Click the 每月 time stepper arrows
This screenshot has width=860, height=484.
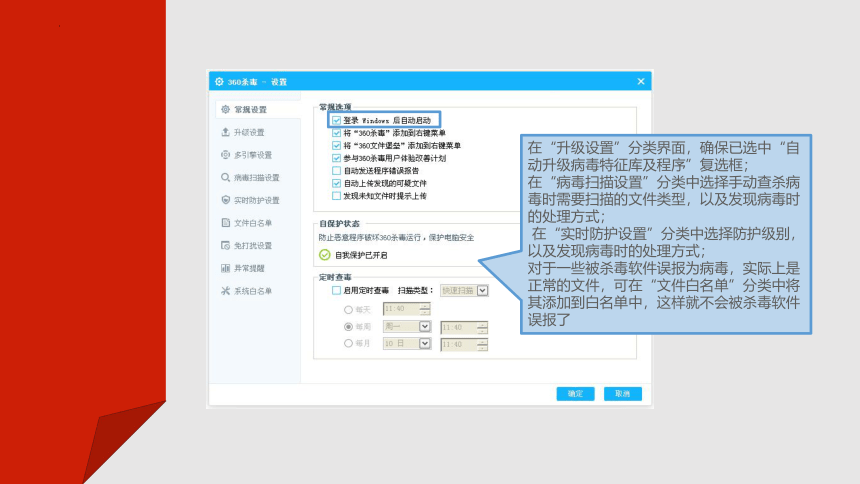tap(482, 345)
